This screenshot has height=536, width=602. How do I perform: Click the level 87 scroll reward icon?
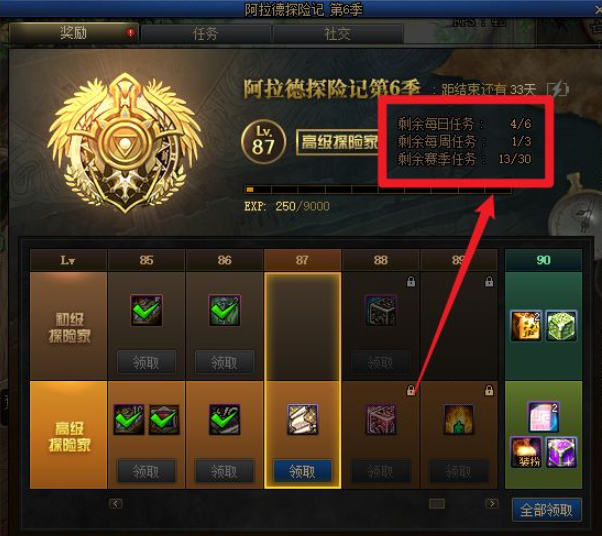pos(303,419)
